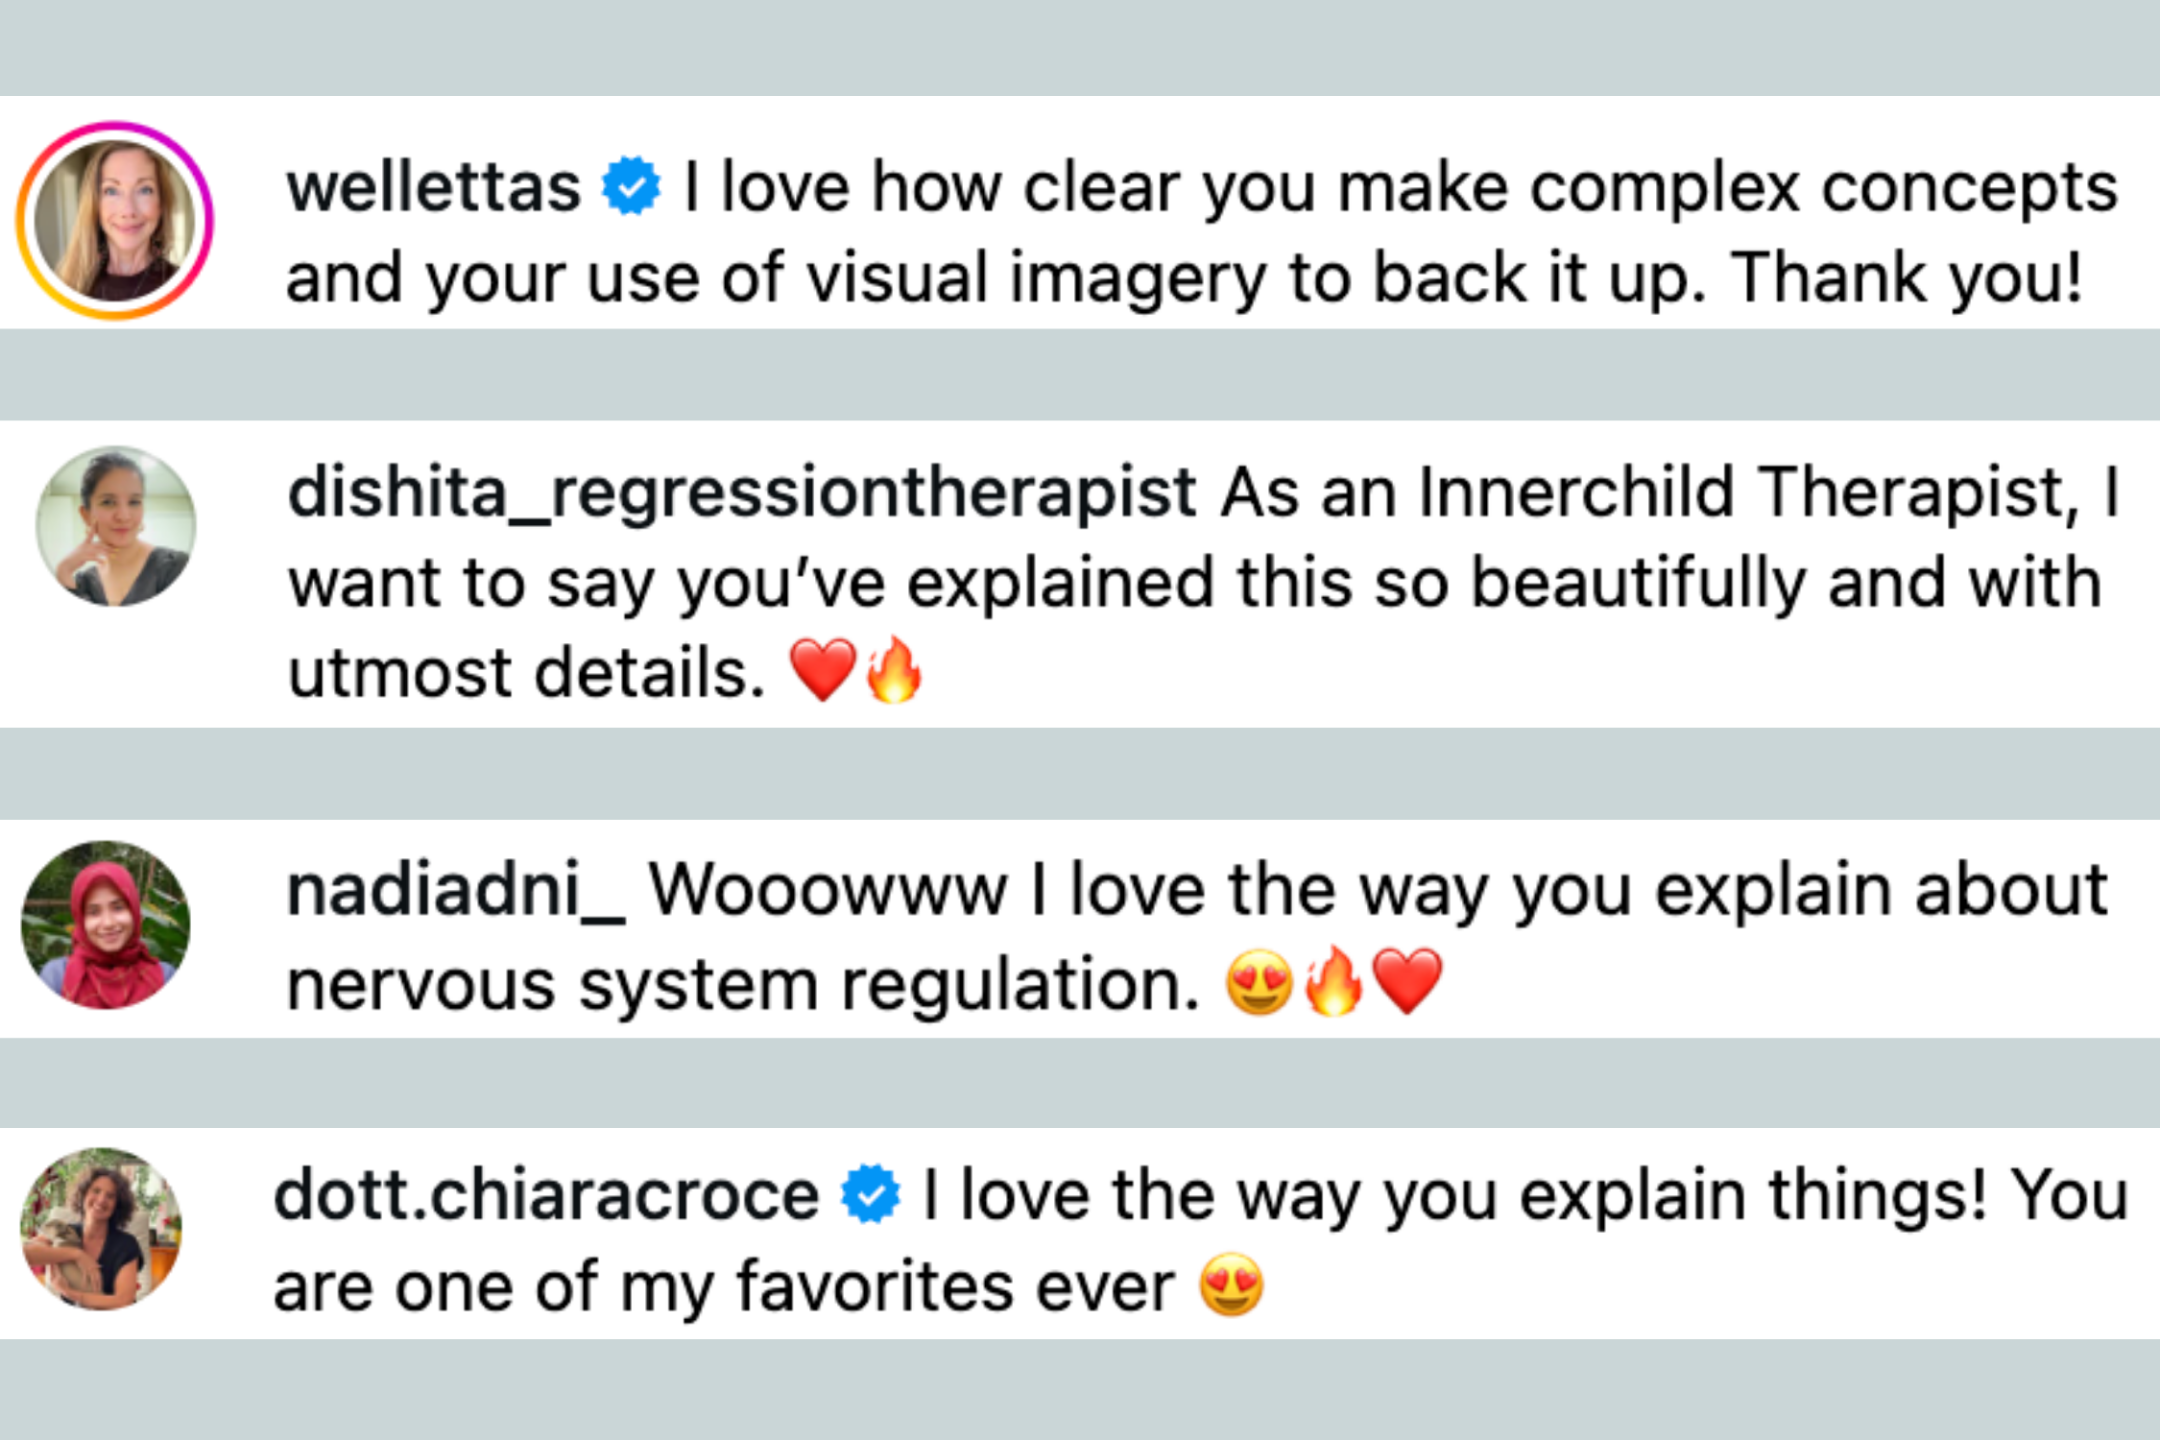This screenshot has width=2160, height=1440.
Task: Click the verified badge next to wellettas
Action: (x=631, y=187)
